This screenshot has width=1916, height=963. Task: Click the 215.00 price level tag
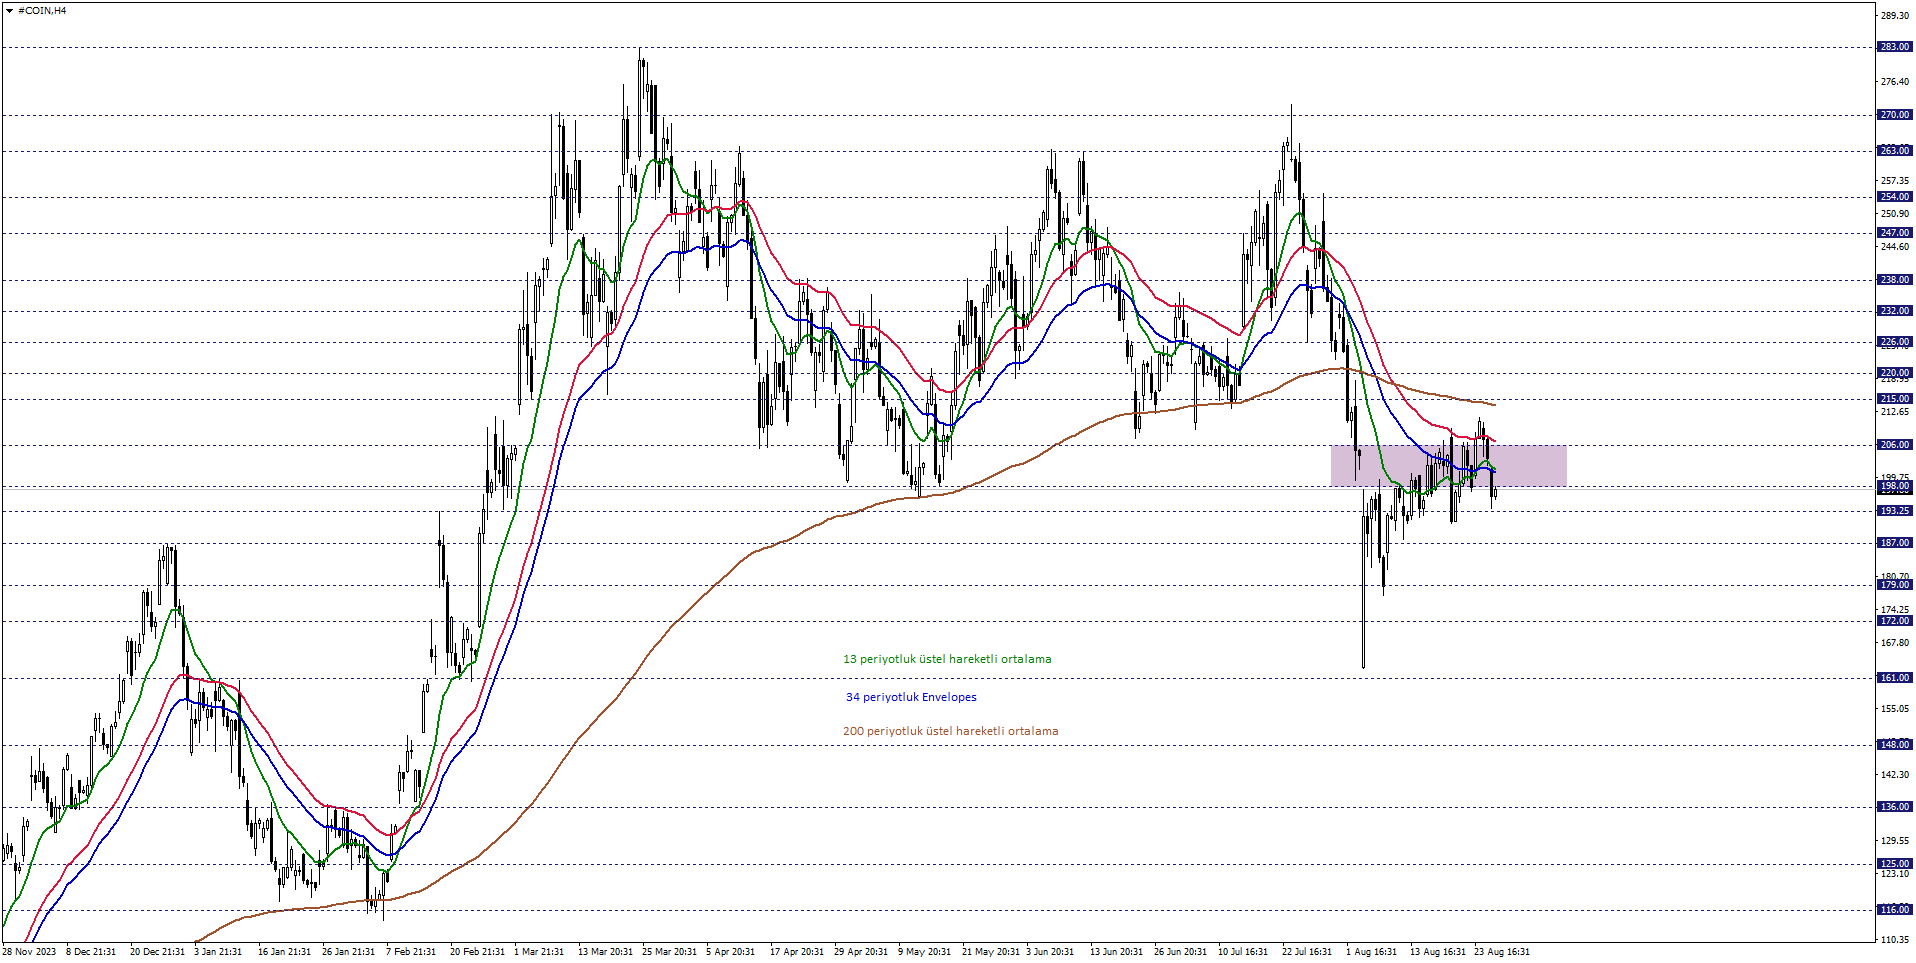[1895, 399]
